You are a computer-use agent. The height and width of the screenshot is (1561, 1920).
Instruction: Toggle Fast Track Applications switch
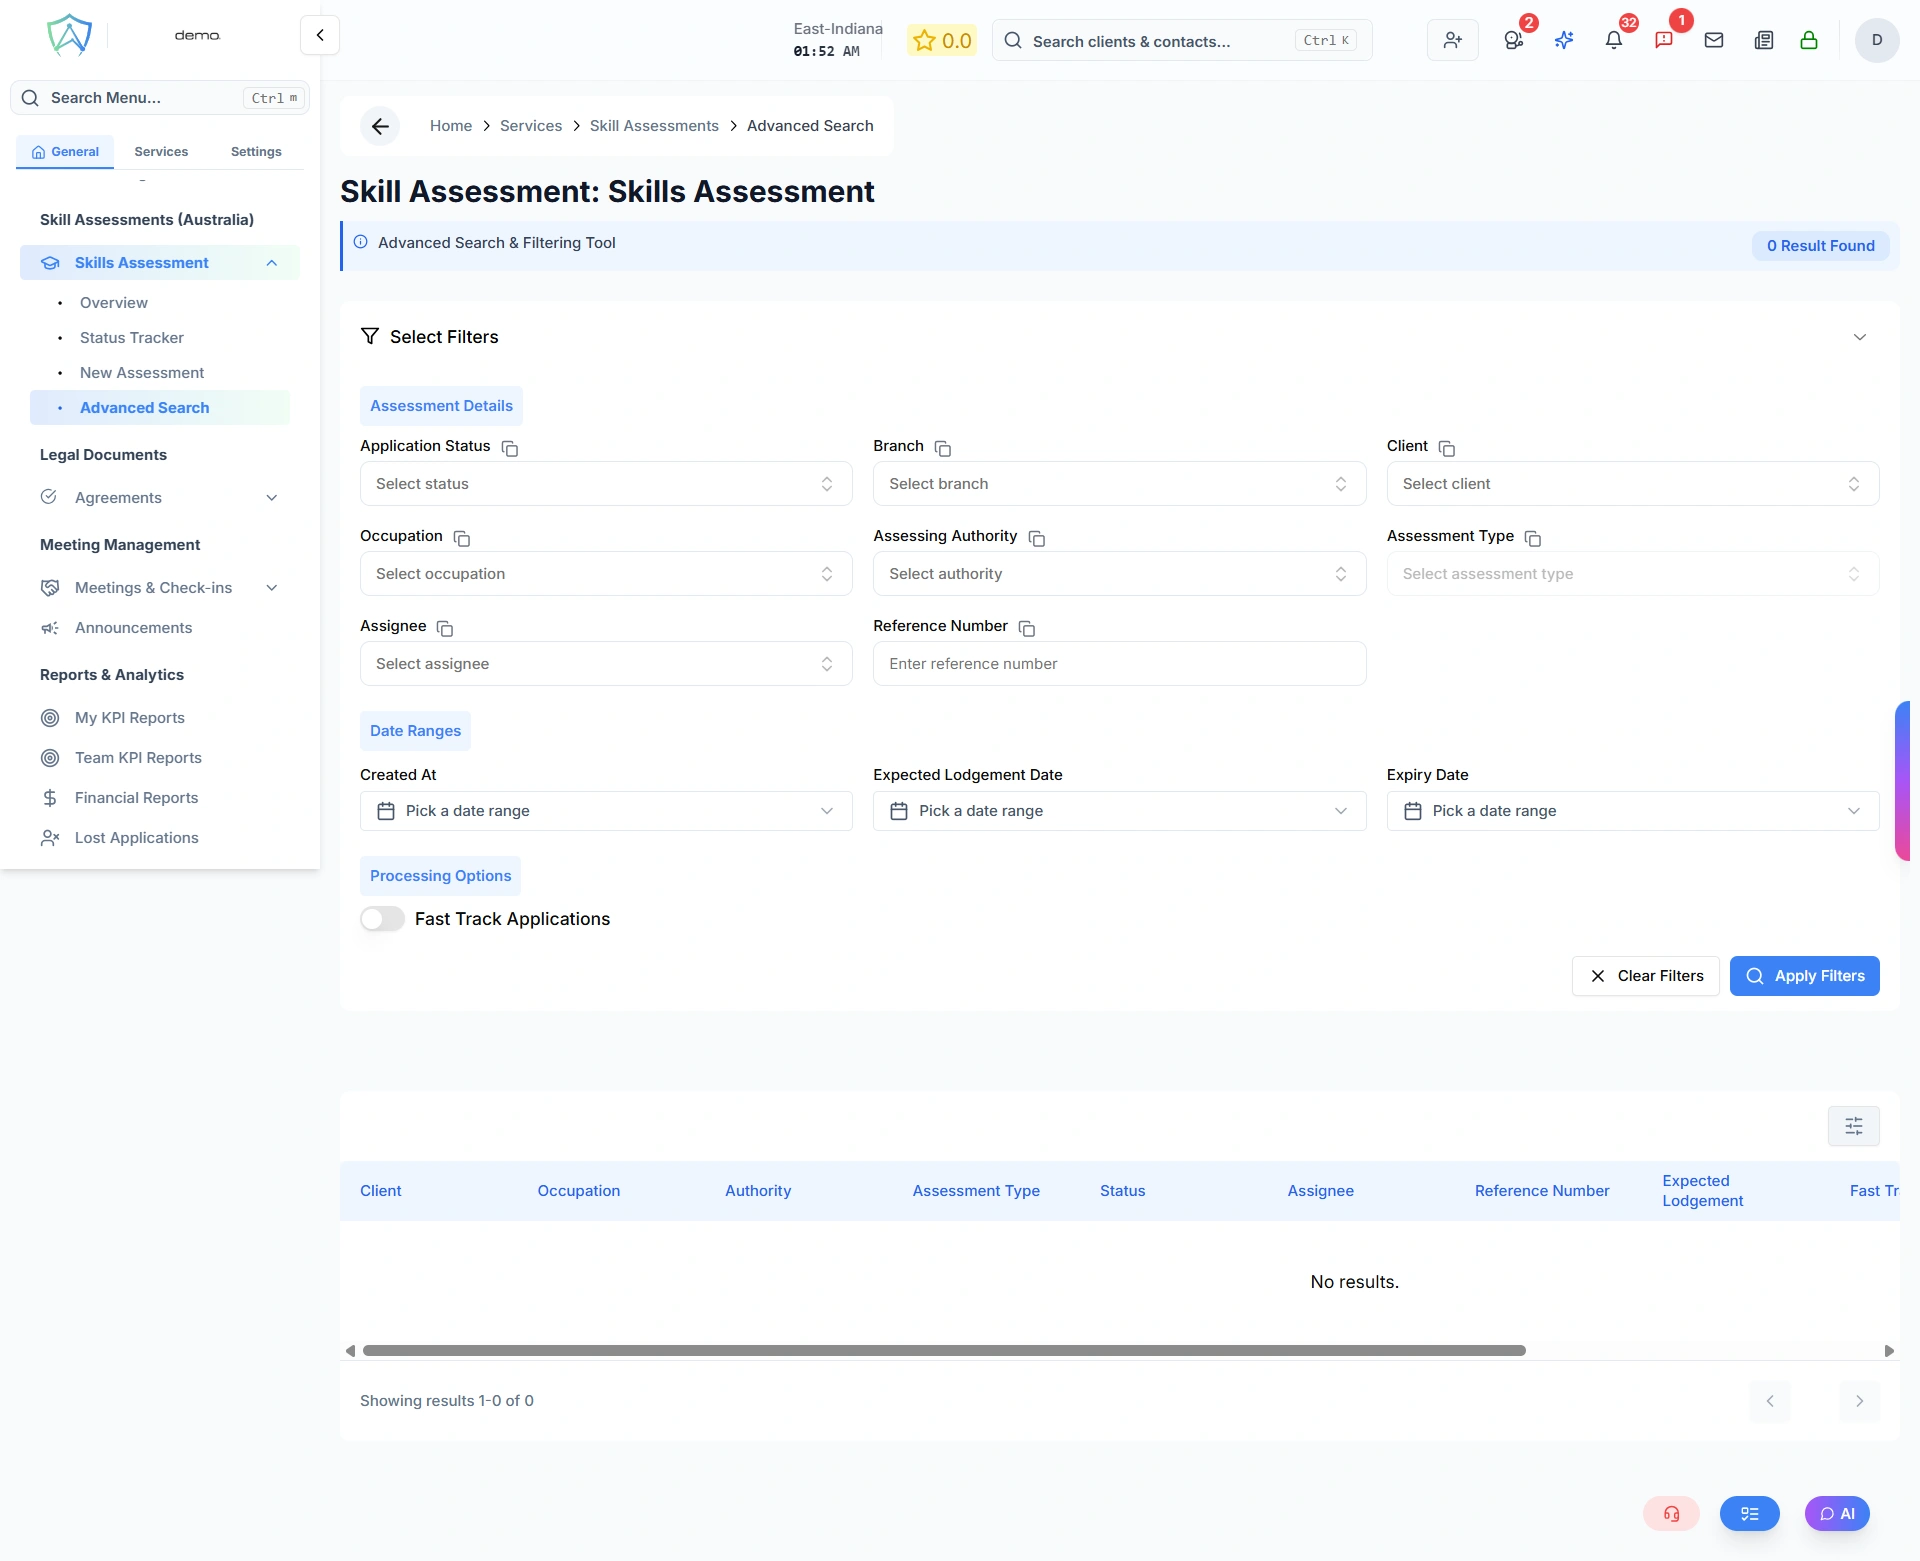tap(382, 918)
